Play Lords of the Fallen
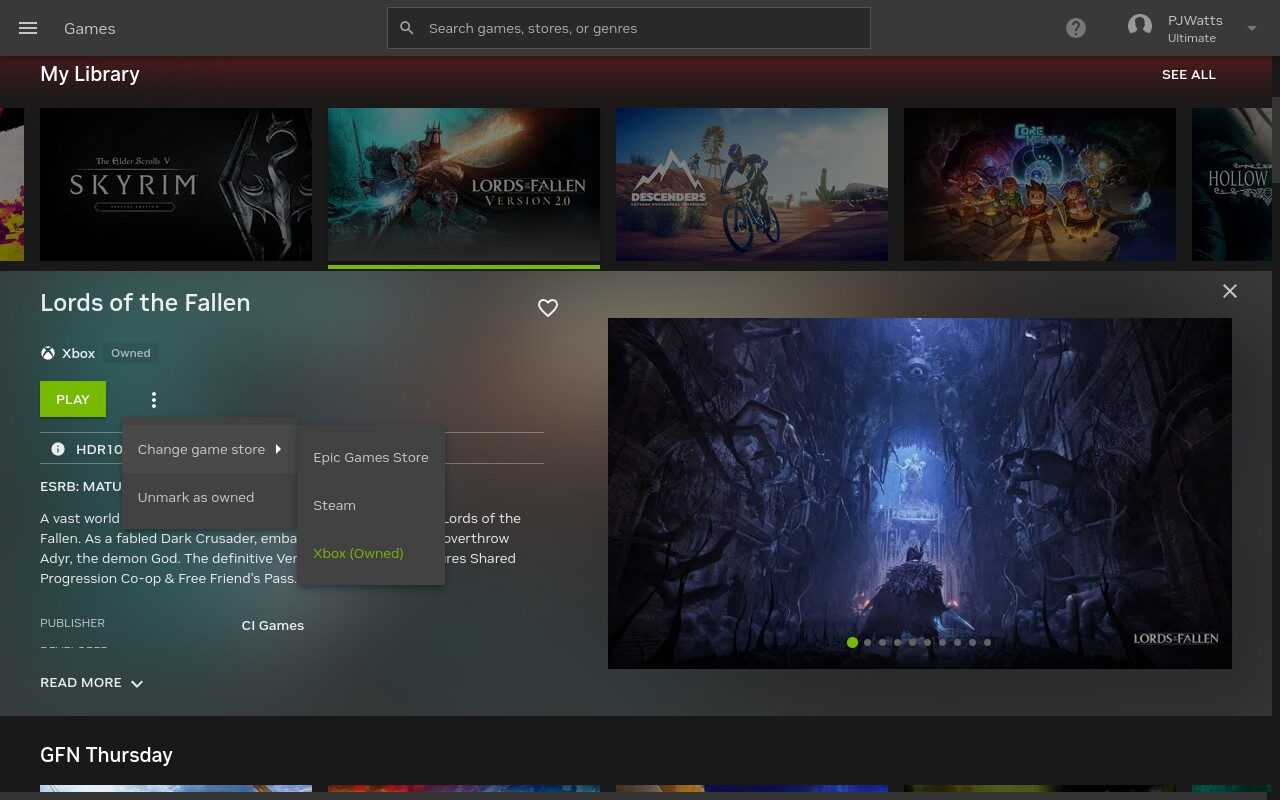 [x=73, y=399]
